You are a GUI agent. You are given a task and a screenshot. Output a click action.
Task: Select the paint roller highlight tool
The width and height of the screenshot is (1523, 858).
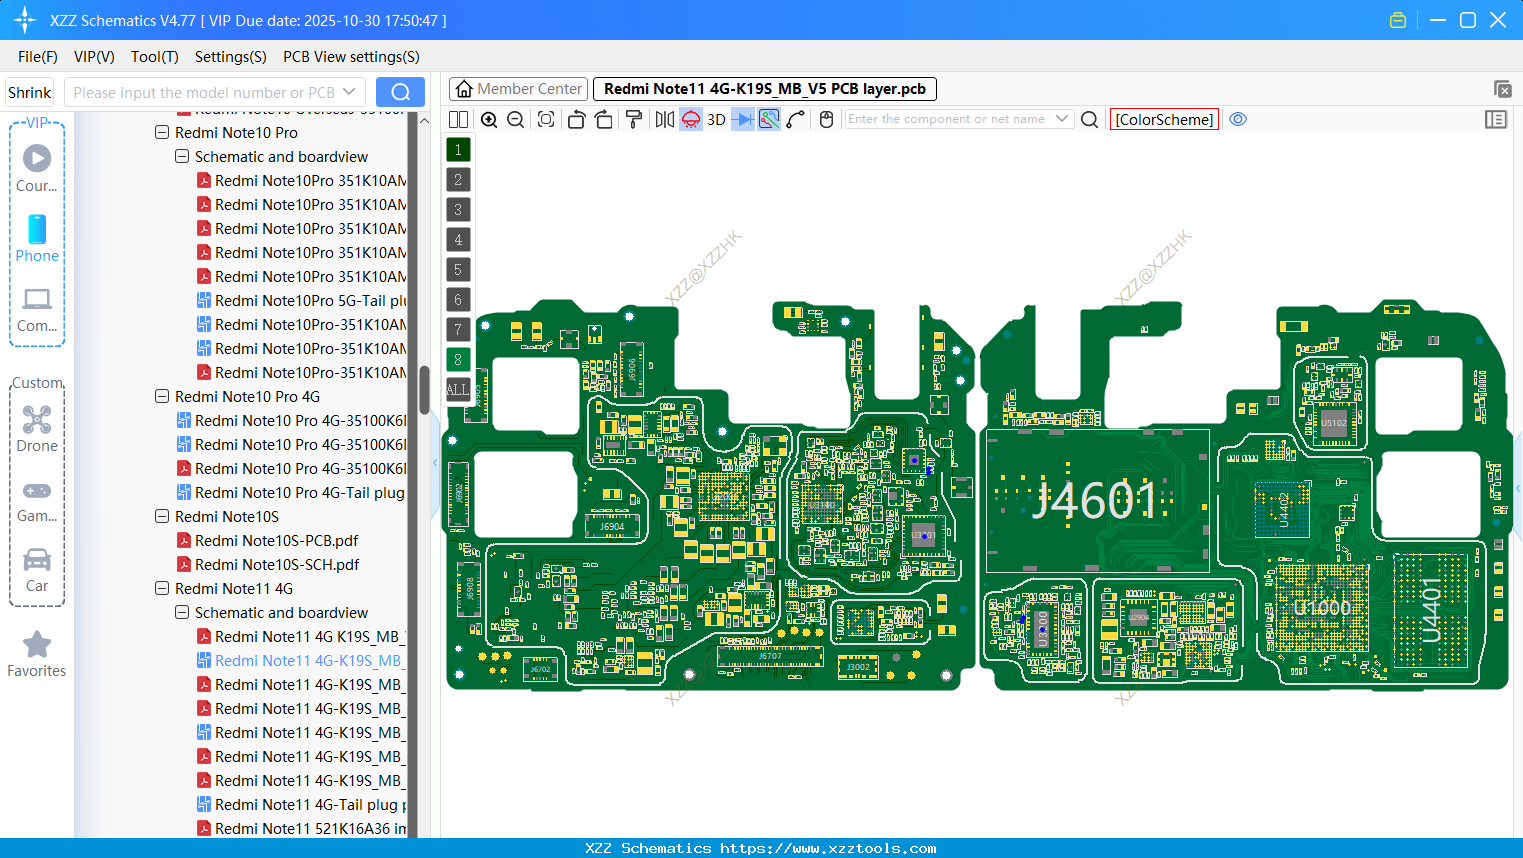[x=634, y=120]
